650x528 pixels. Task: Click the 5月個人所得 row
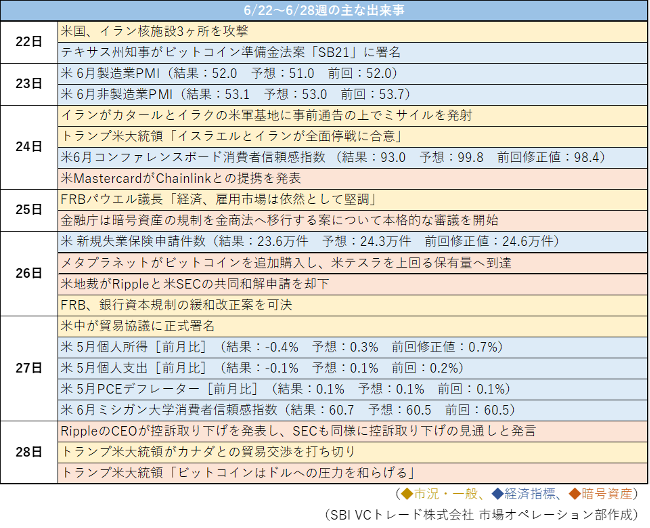click(x=352, y=347)
